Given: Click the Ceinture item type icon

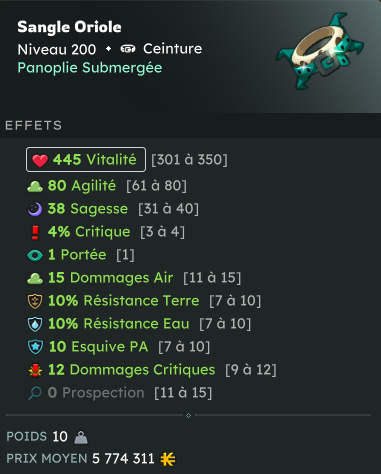Looking at the screenshot, I should (x=128, y=49).
